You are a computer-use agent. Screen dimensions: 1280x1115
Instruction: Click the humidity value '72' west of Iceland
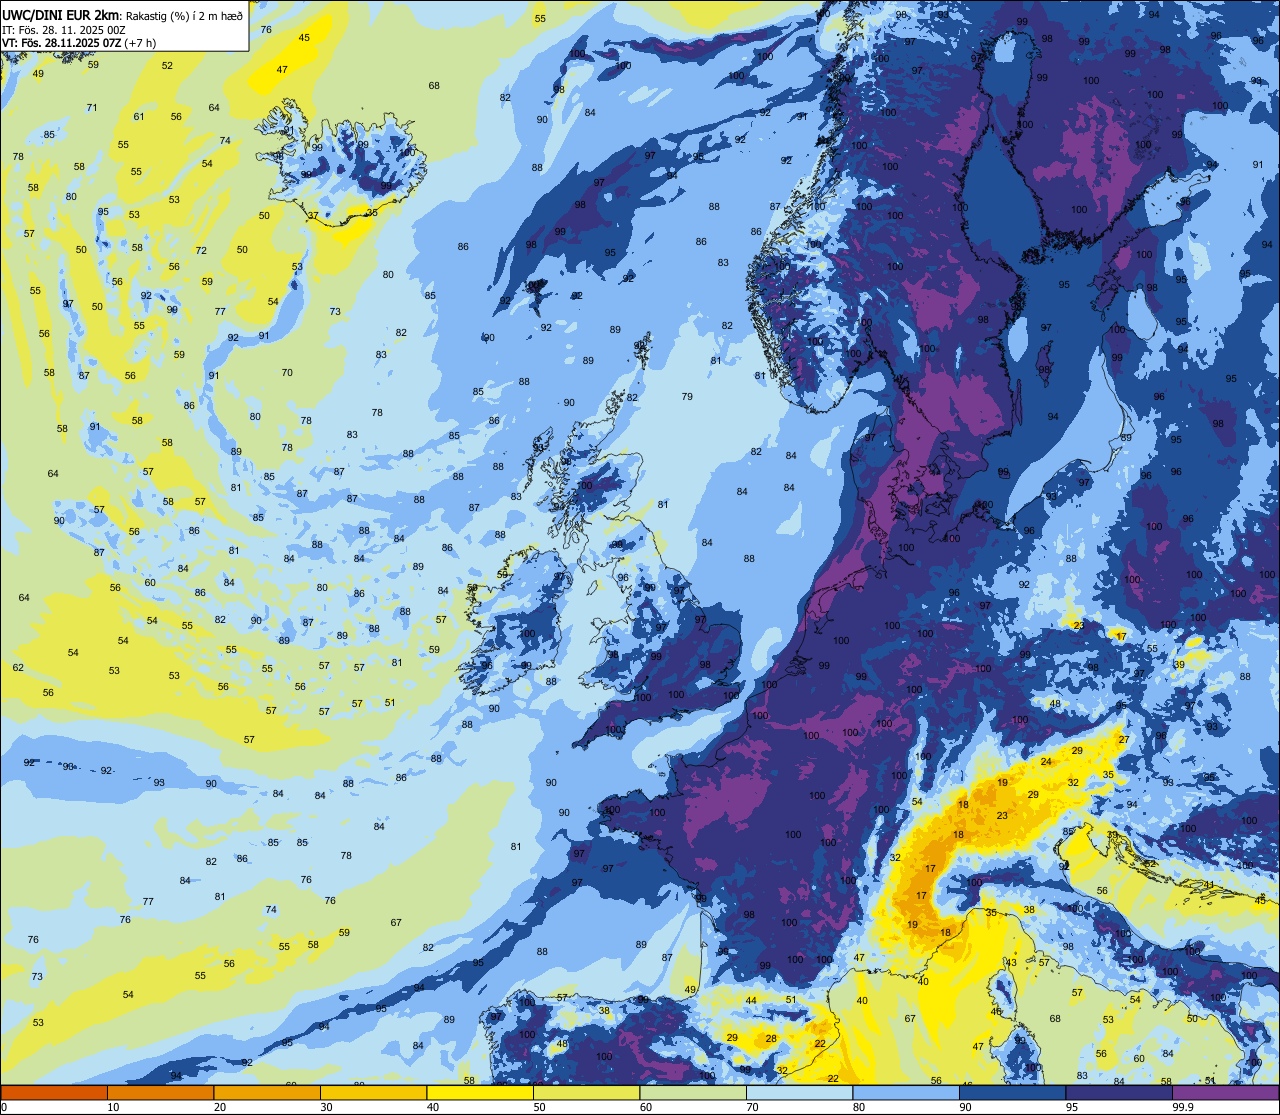[x=201, y=250]
